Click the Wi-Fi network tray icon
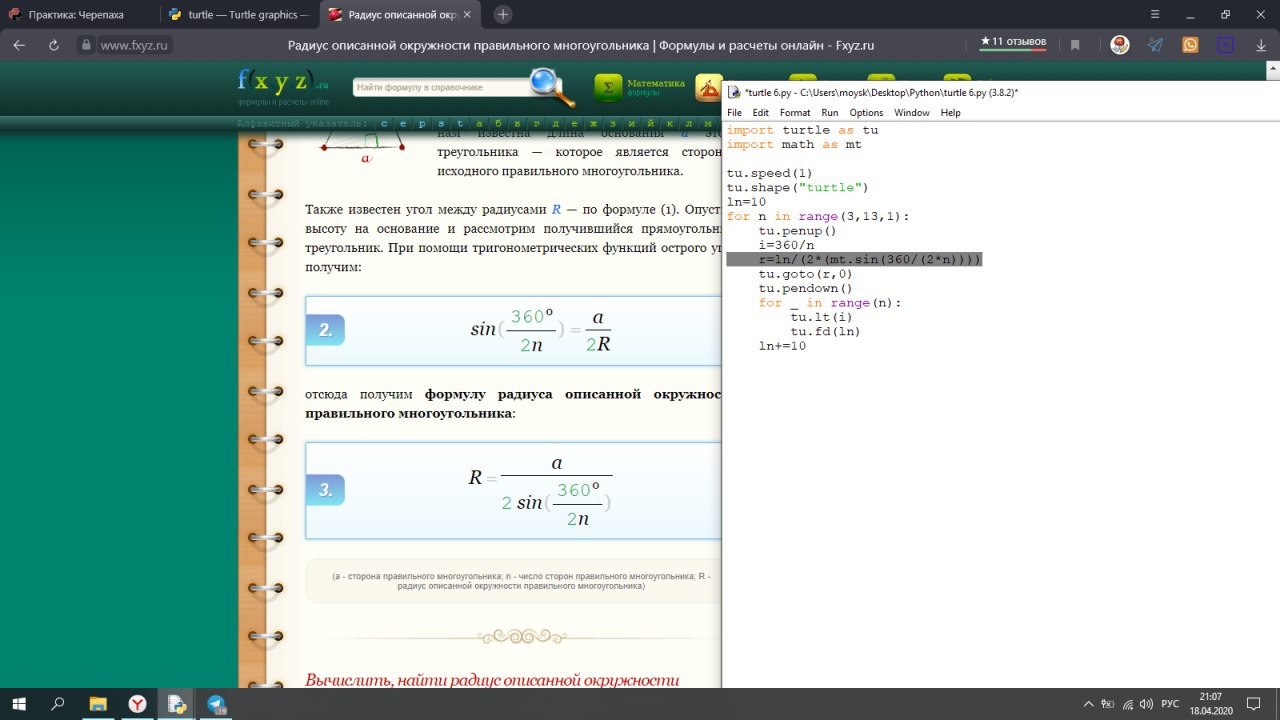Screen dimensions: 1280x720 [1126, 704]
